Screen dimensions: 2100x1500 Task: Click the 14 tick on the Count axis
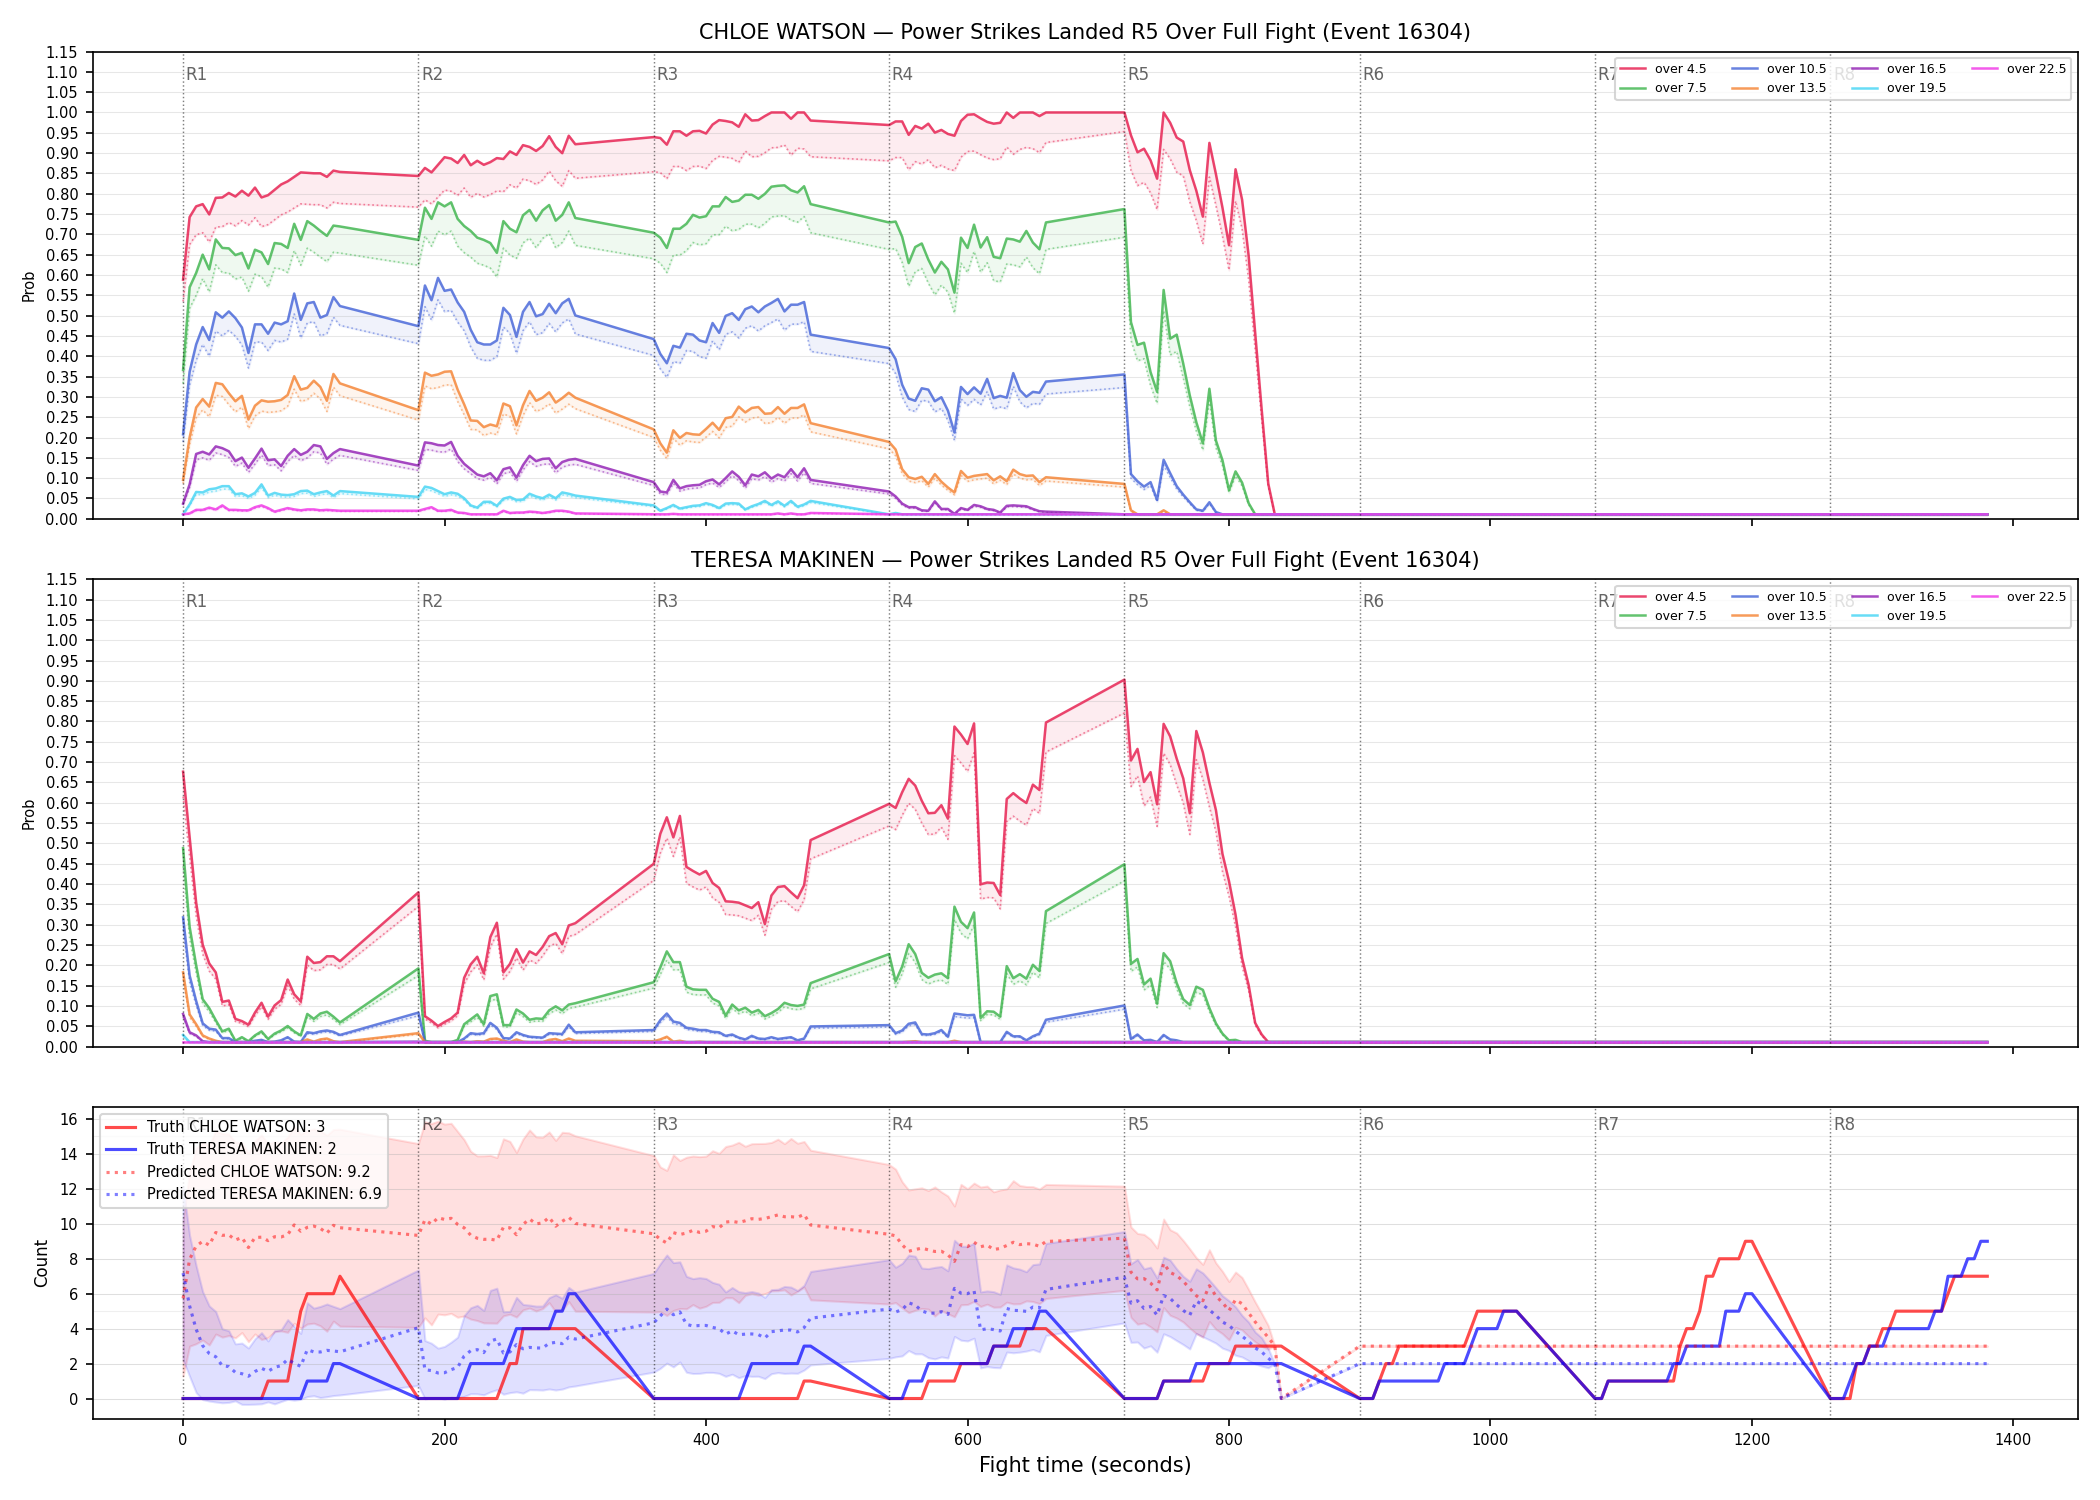click(x=69, y=1155)
